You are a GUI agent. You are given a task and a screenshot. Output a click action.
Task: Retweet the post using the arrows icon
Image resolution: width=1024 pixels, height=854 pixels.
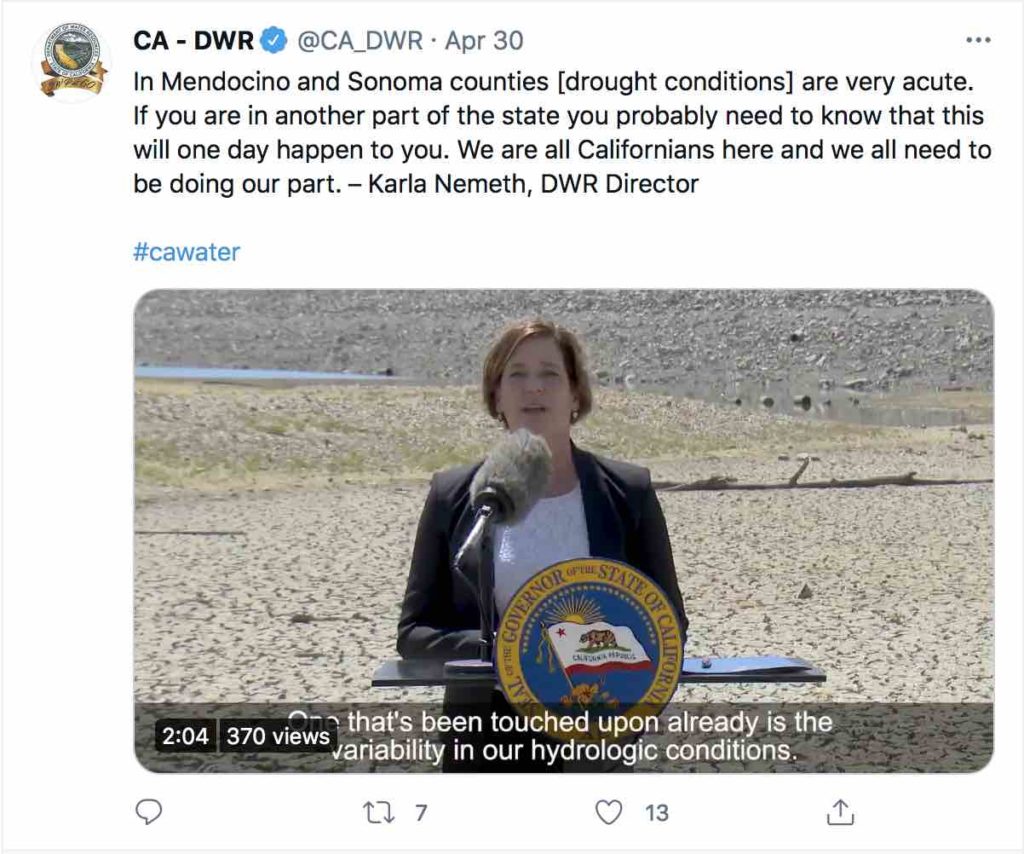379,812
